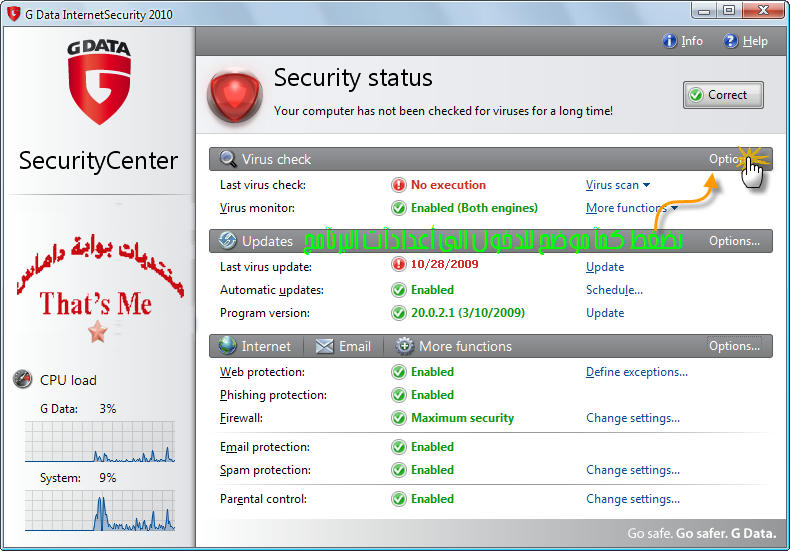Open the Schedule link
The image size is (790, 551).
click(x=614, y=290)
